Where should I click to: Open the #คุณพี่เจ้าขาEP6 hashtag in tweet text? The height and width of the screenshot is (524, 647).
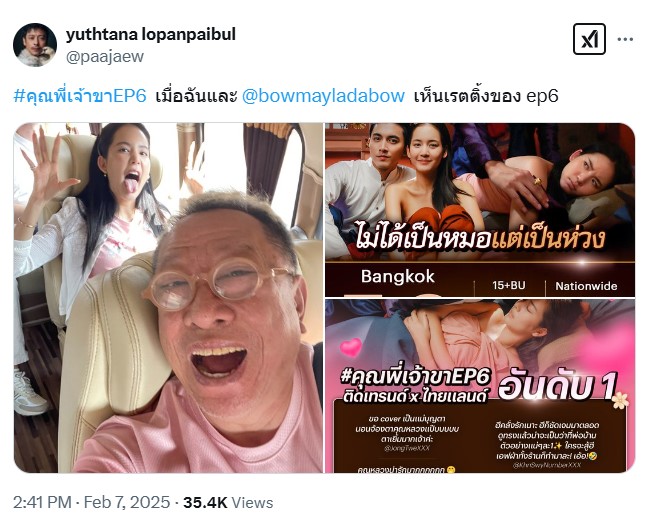click(x=80, y=96)
